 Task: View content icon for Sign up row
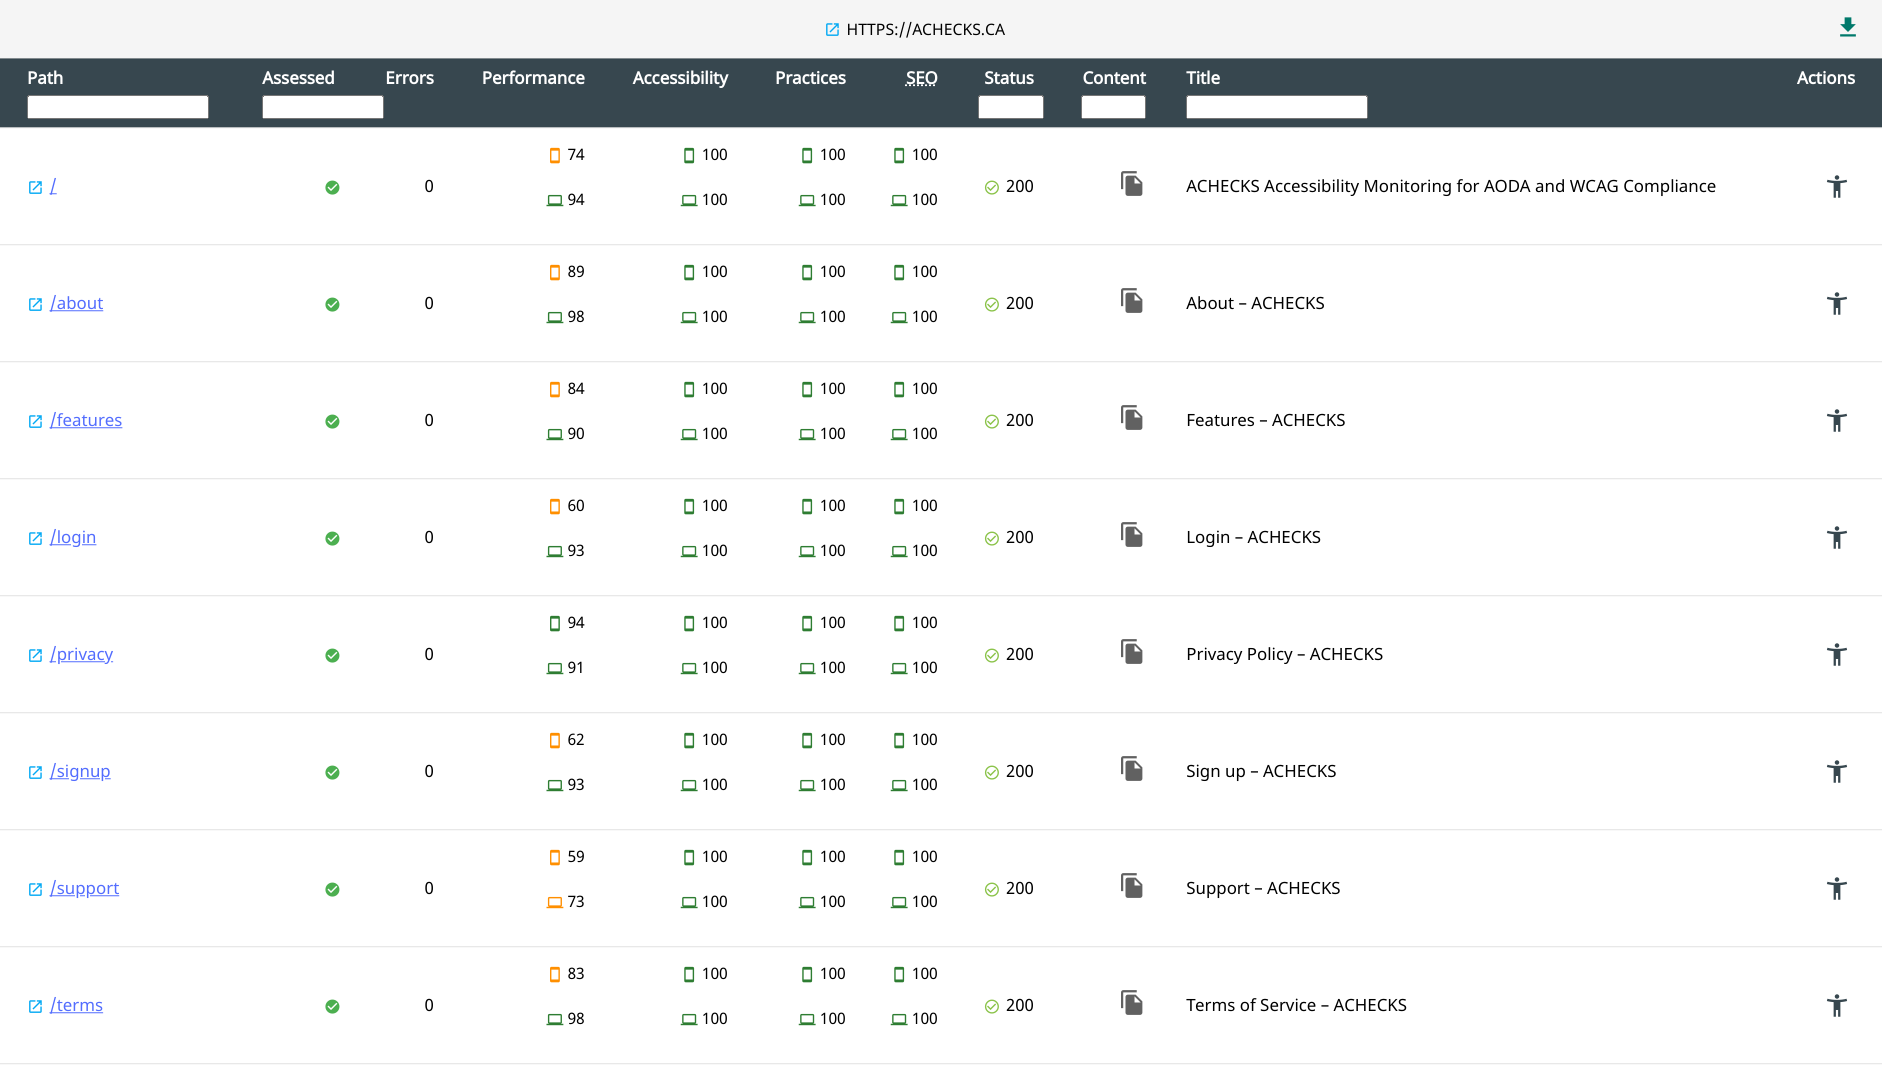1131,769
